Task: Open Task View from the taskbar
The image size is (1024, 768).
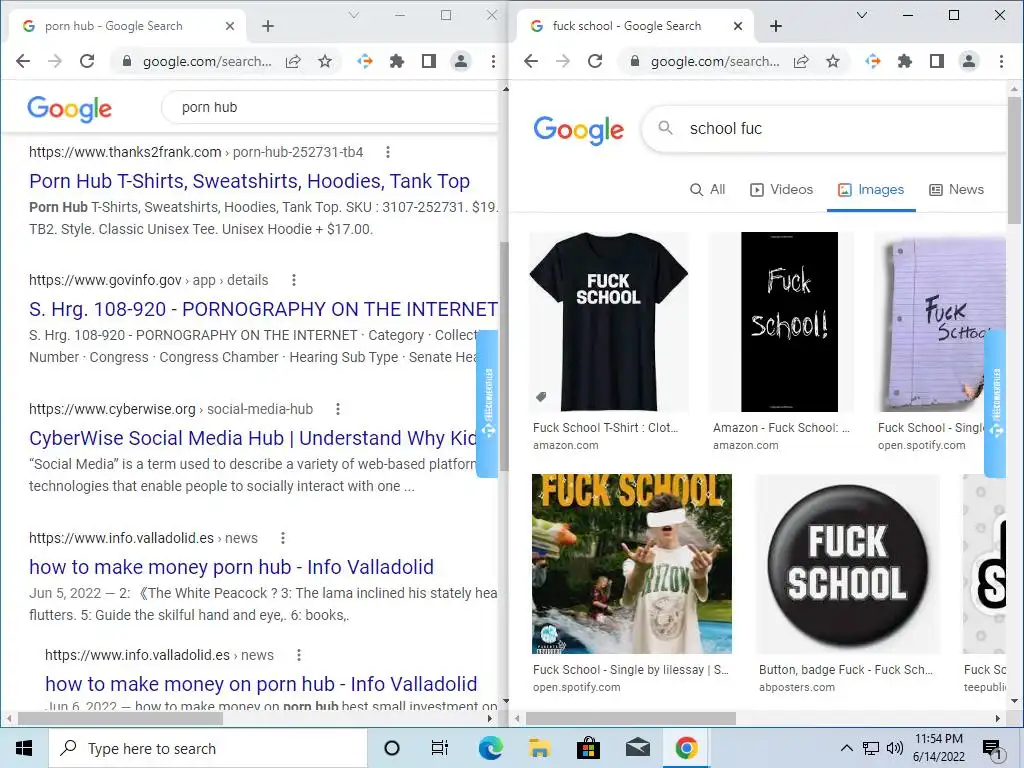Action: [x=440, y=748]
